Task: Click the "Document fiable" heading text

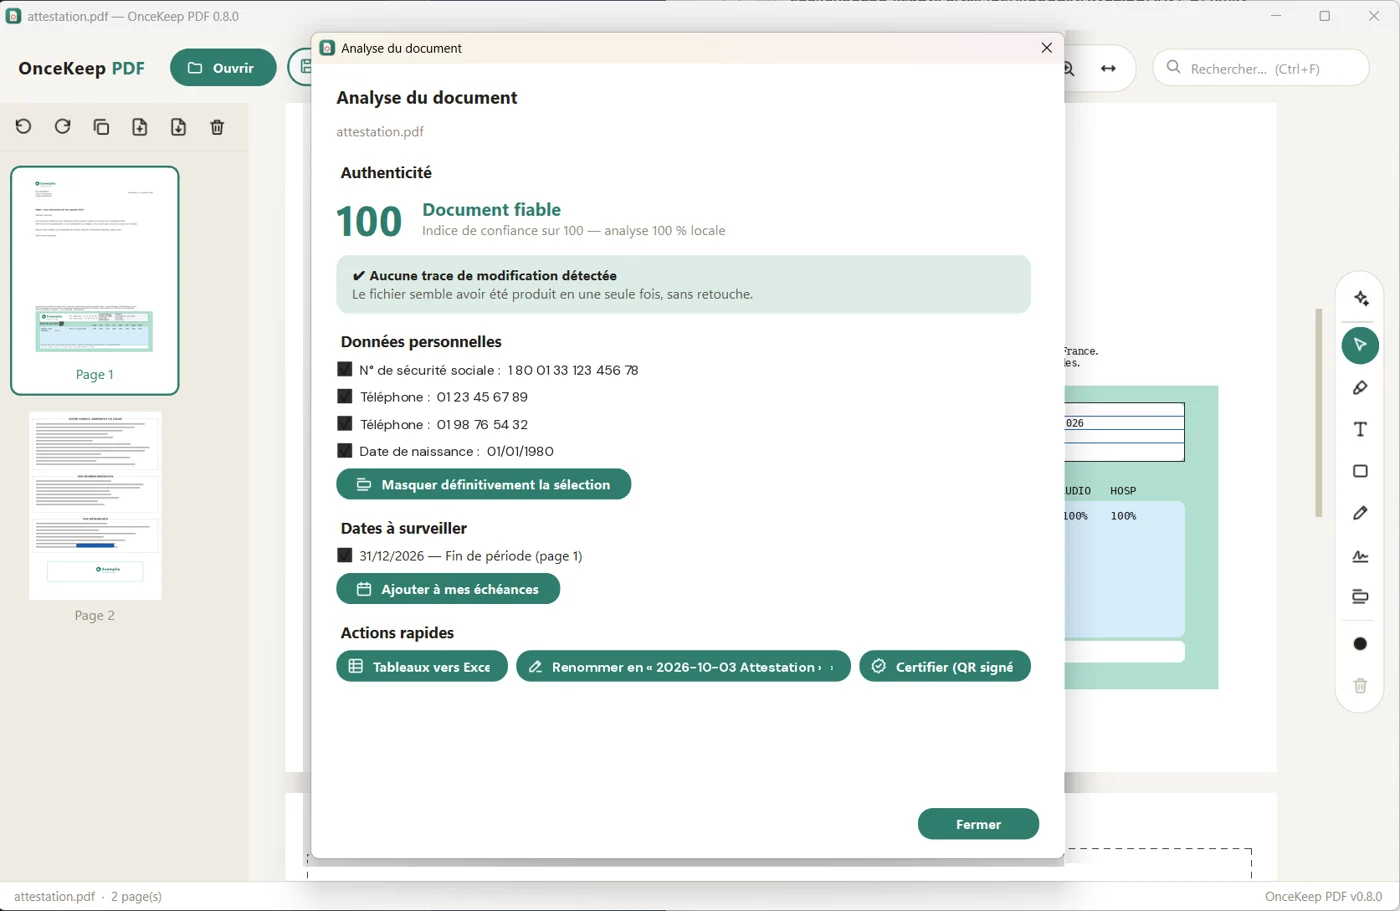Action: pos(491,209)
